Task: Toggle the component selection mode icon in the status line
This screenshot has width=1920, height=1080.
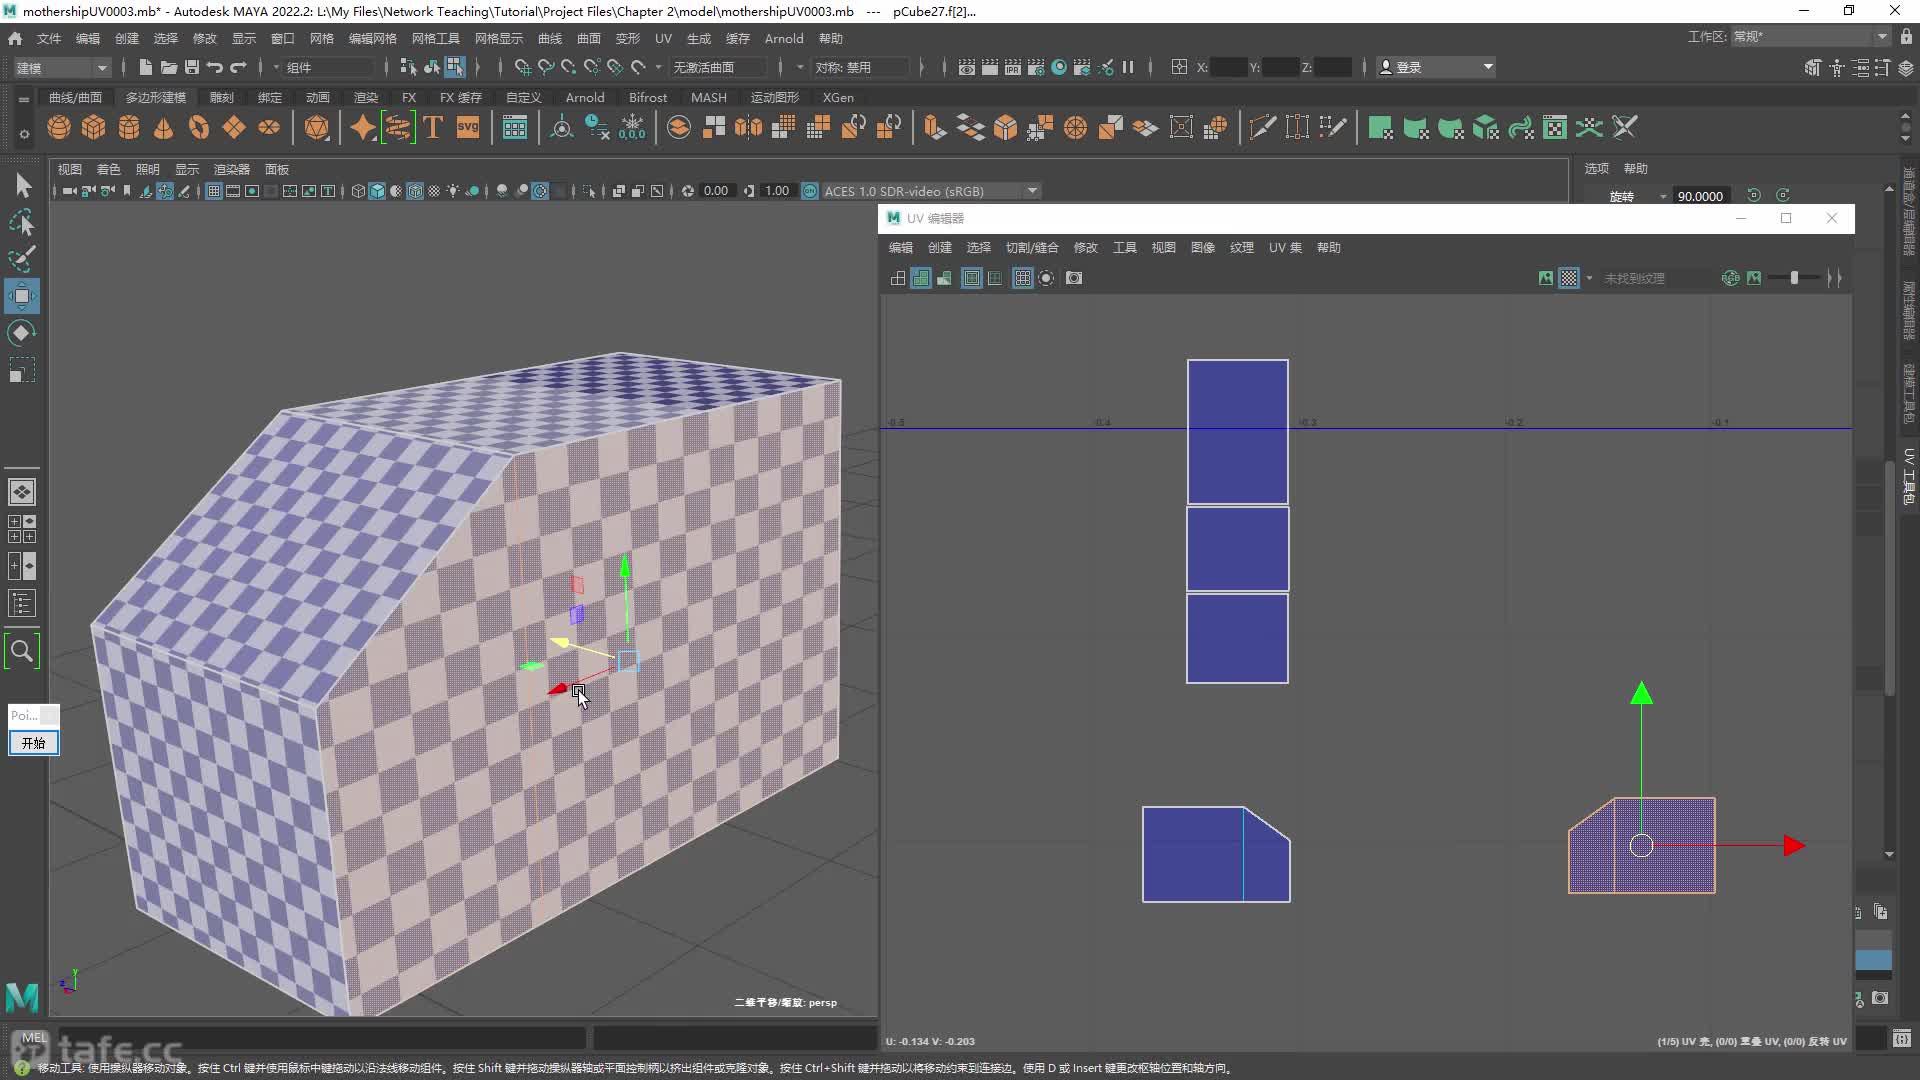Action: [x=455, y=67]
